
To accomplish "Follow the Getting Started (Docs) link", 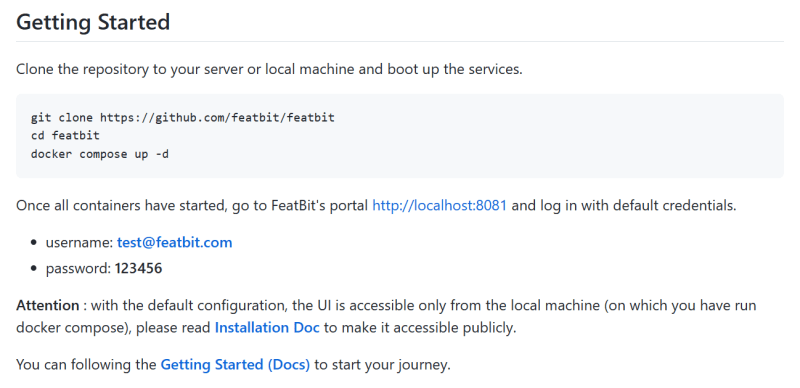I will pyautogui.click(x=235, y=365).
